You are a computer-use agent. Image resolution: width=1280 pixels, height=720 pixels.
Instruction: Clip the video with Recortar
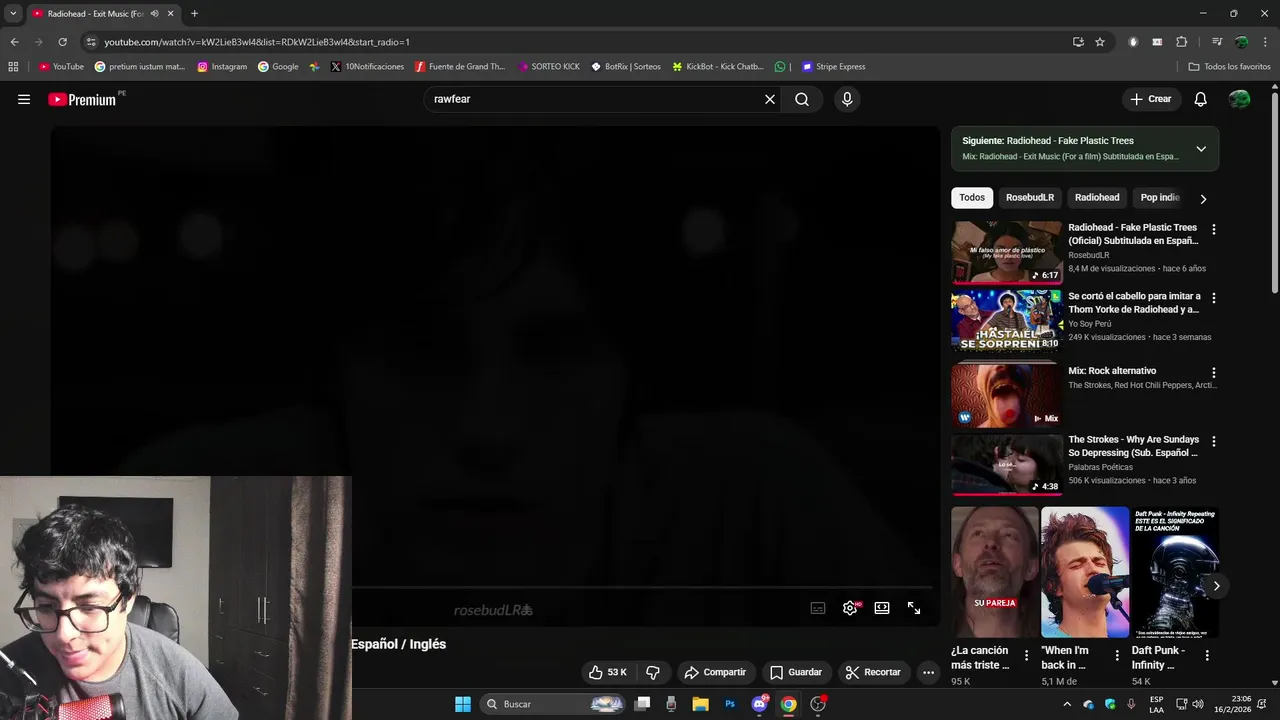tap(873, 672)
